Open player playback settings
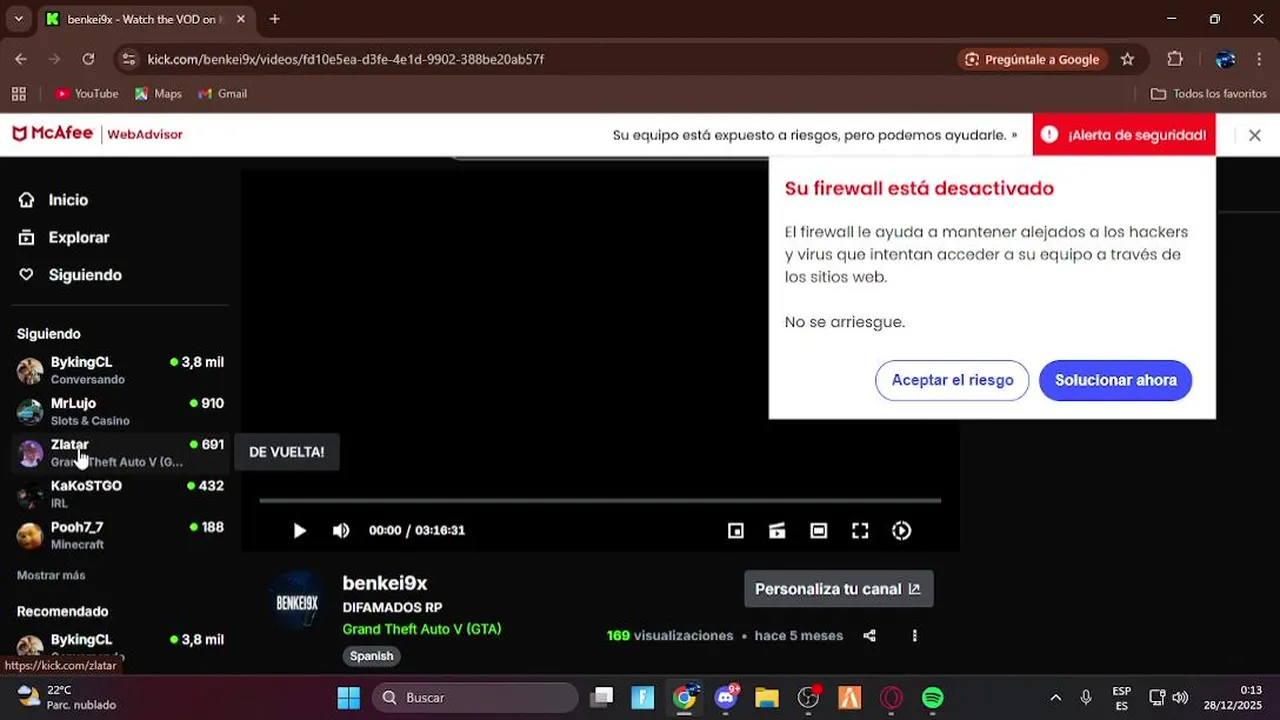 902,531
